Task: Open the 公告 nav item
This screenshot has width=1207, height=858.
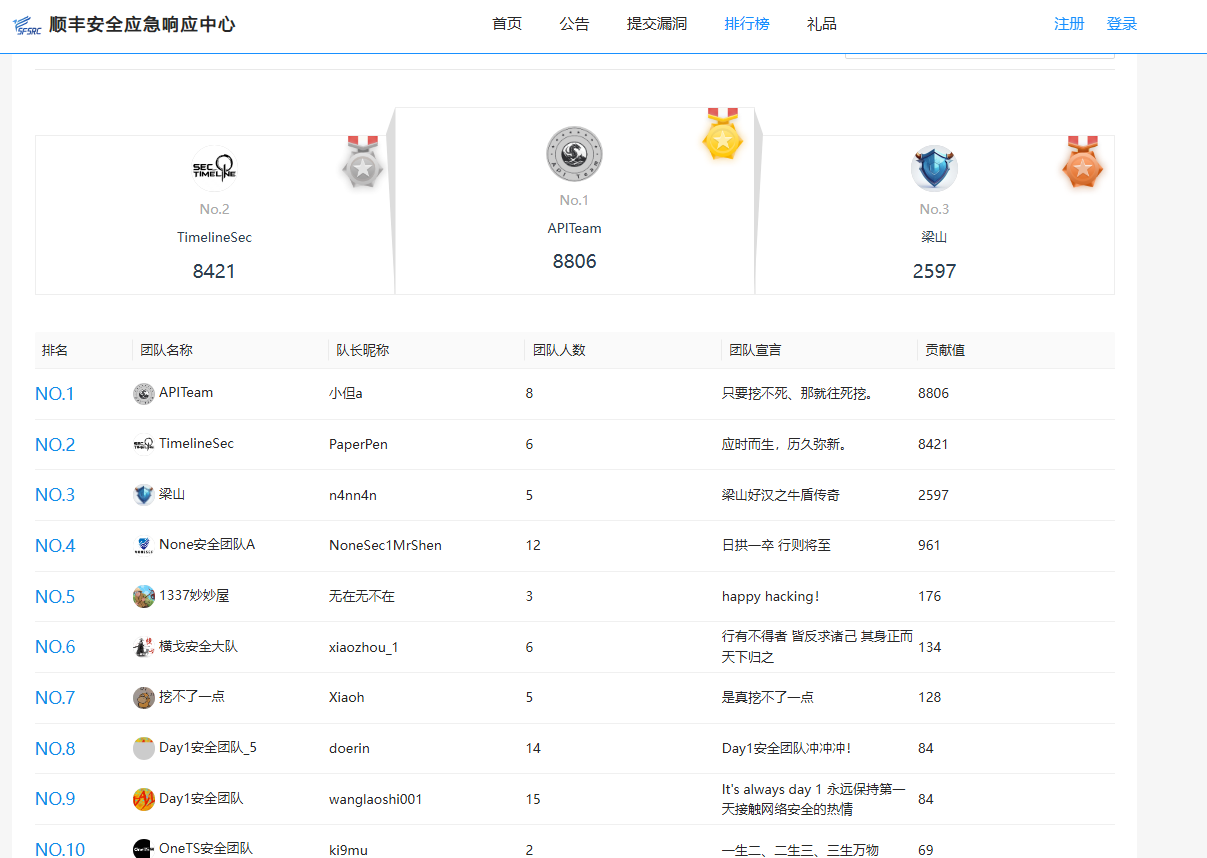Action: point(574,24)
